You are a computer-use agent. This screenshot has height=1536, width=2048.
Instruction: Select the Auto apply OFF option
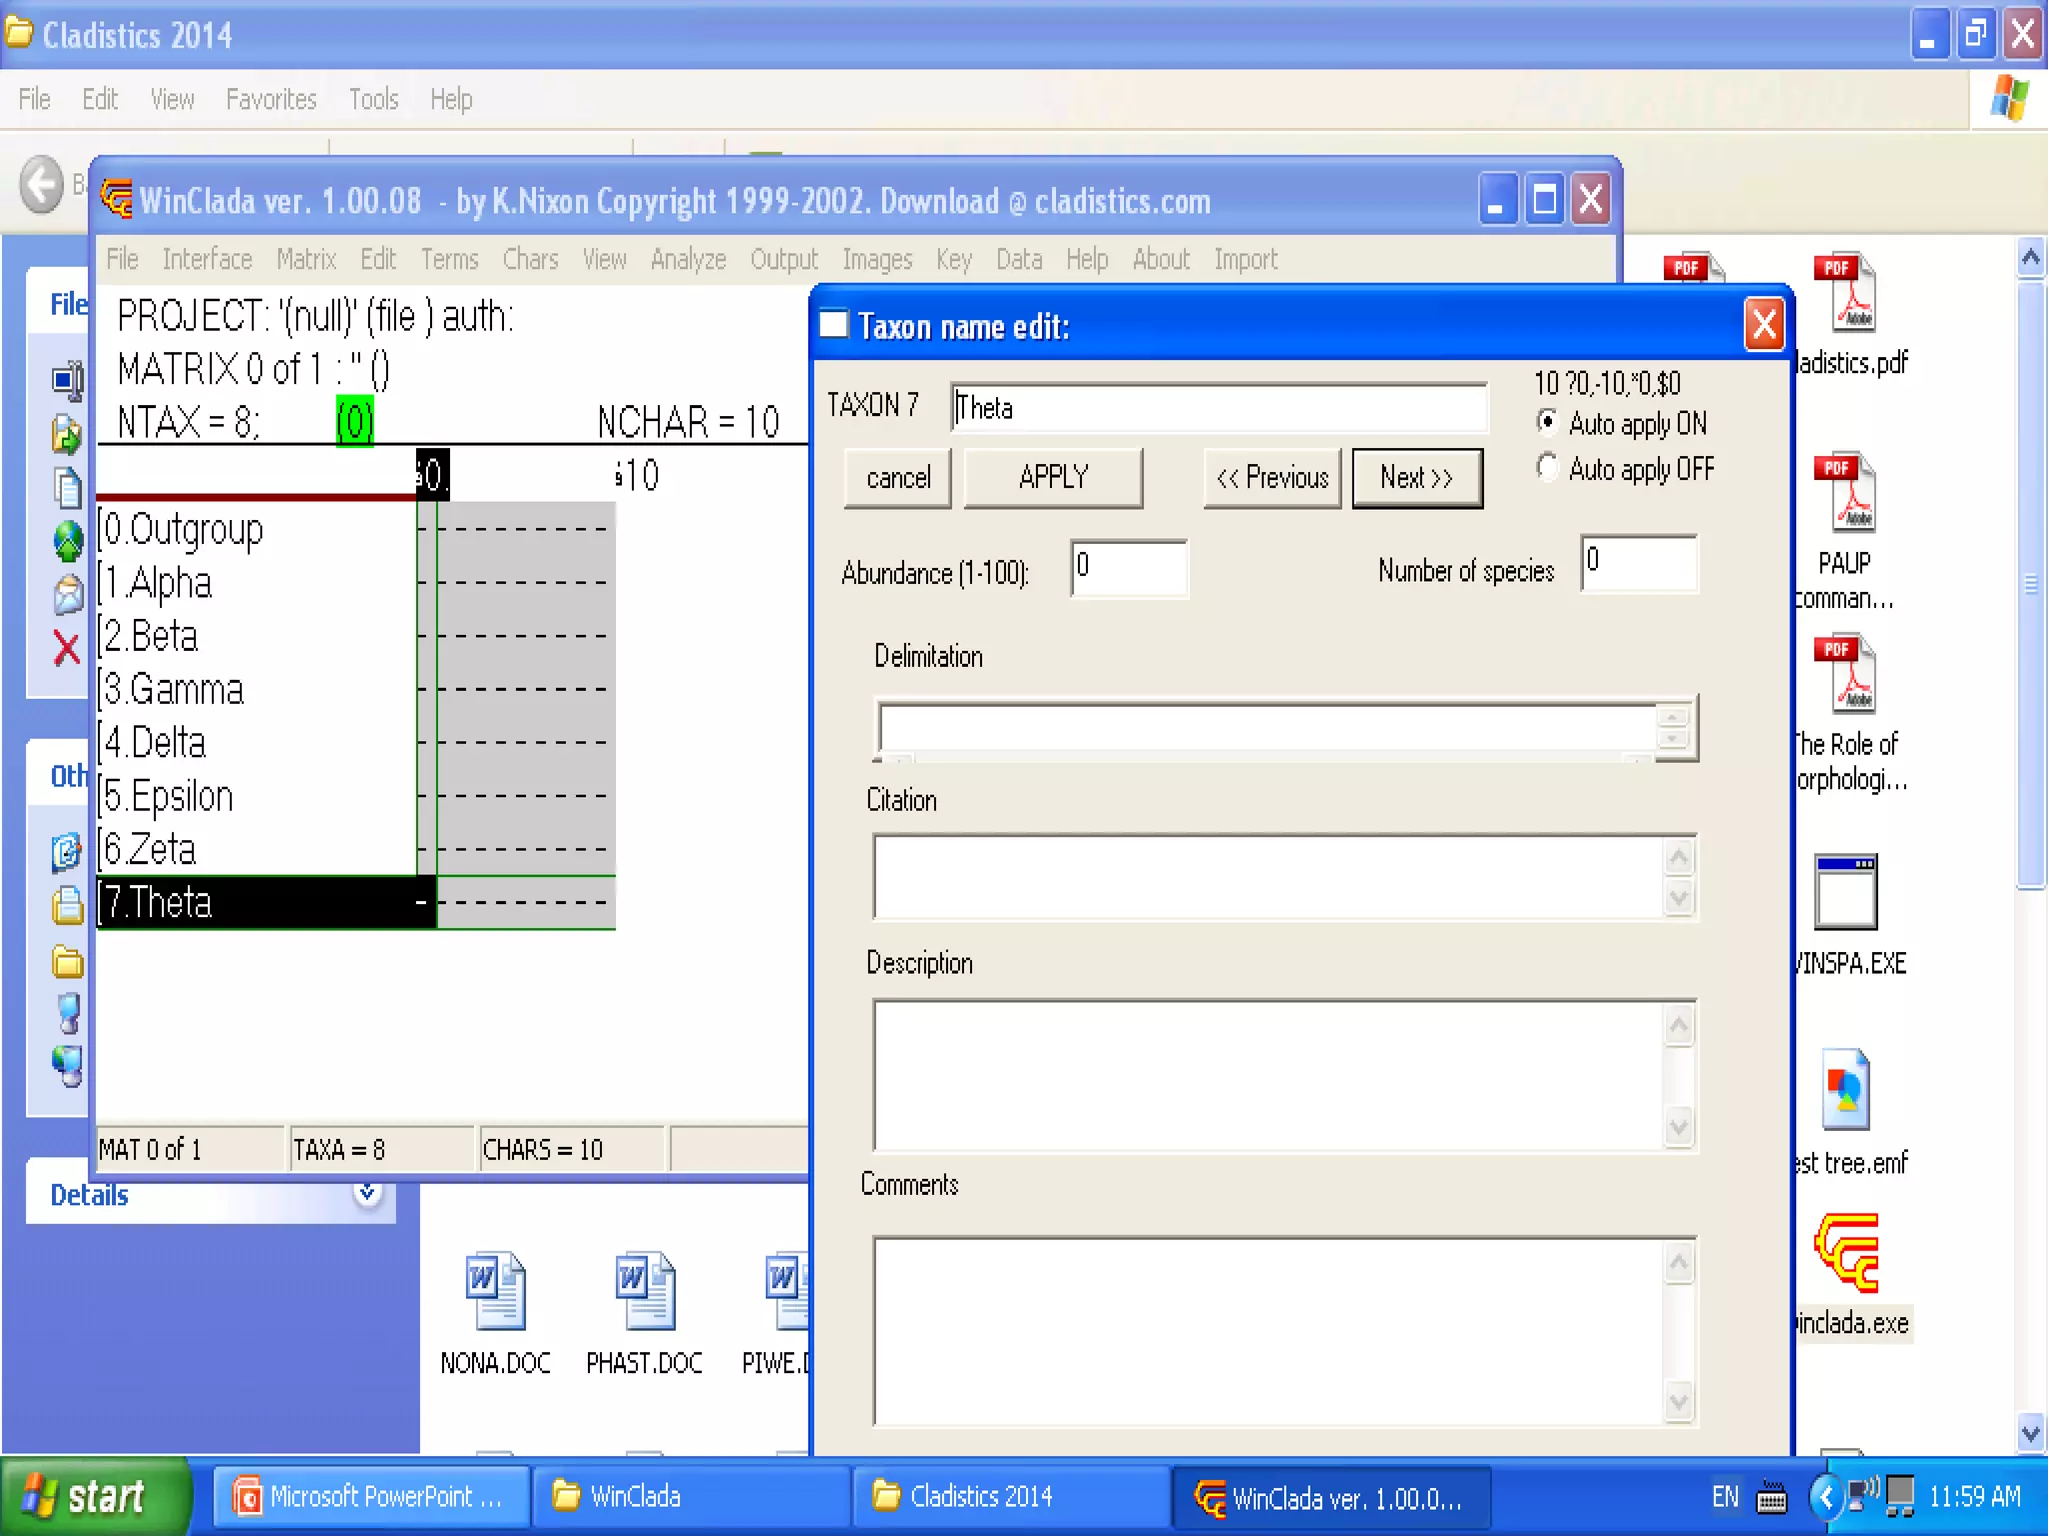click(1548, 468)
